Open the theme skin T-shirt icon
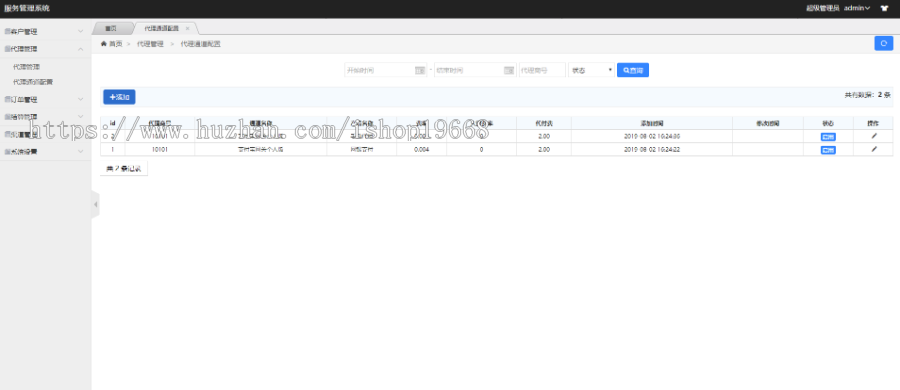The width and height of the screenshot is (900, 390). 885,9
